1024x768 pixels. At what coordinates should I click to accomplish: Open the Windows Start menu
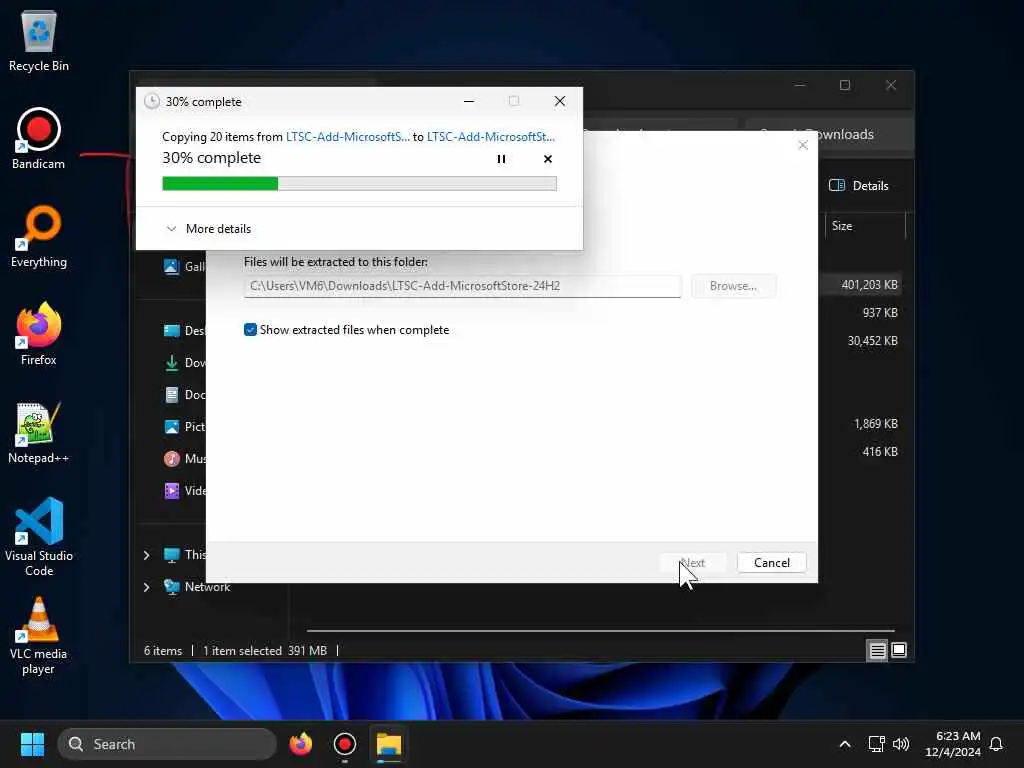32,744
